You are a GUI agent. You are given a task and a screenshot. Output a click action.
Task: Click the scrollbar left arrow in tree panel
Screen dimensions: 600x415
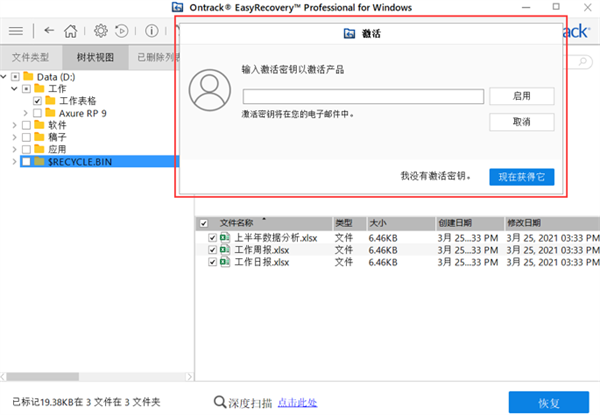(3, 377)
